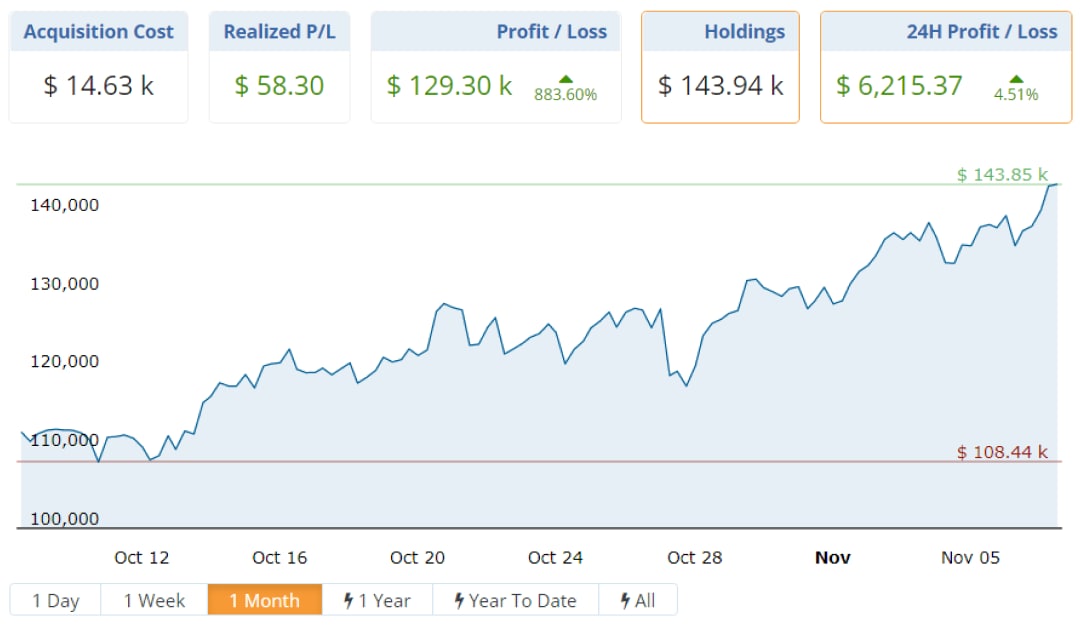Click the Realized P/L value $58.30

click(279, 86)
